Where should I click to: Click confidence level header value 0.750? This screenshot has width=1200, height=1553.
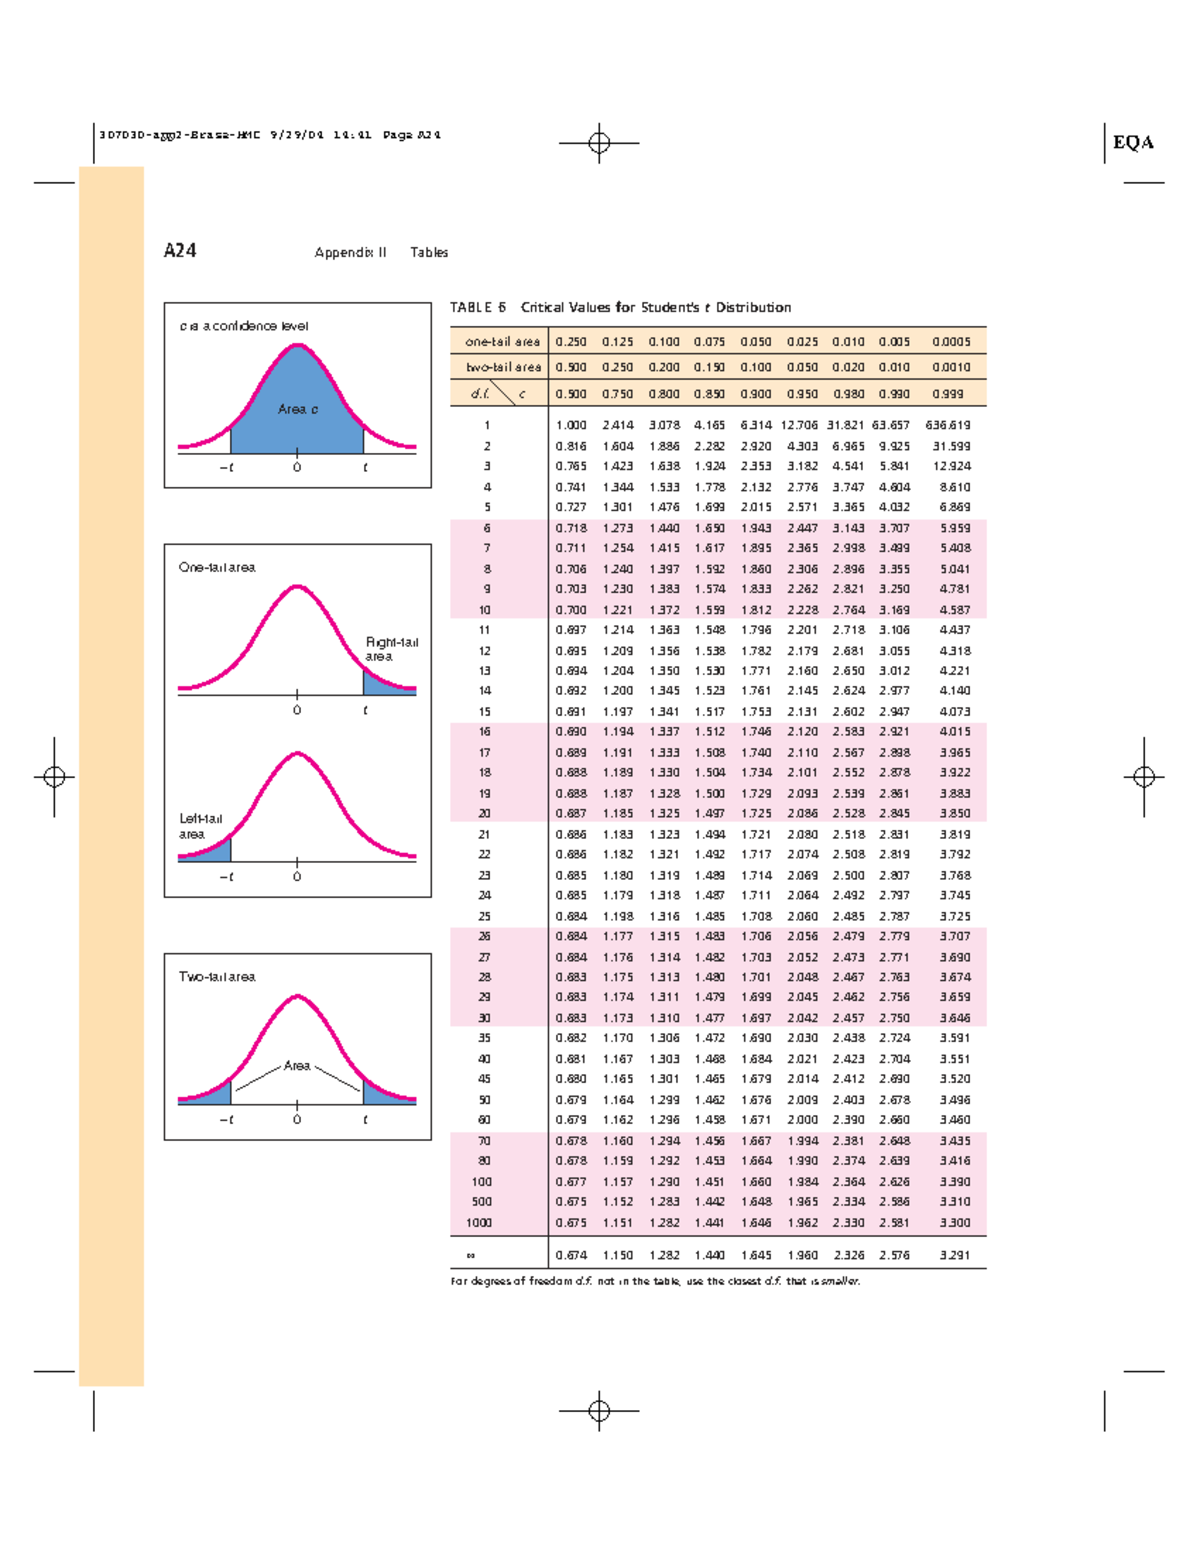pyautogui.click(x=617, y=394)
